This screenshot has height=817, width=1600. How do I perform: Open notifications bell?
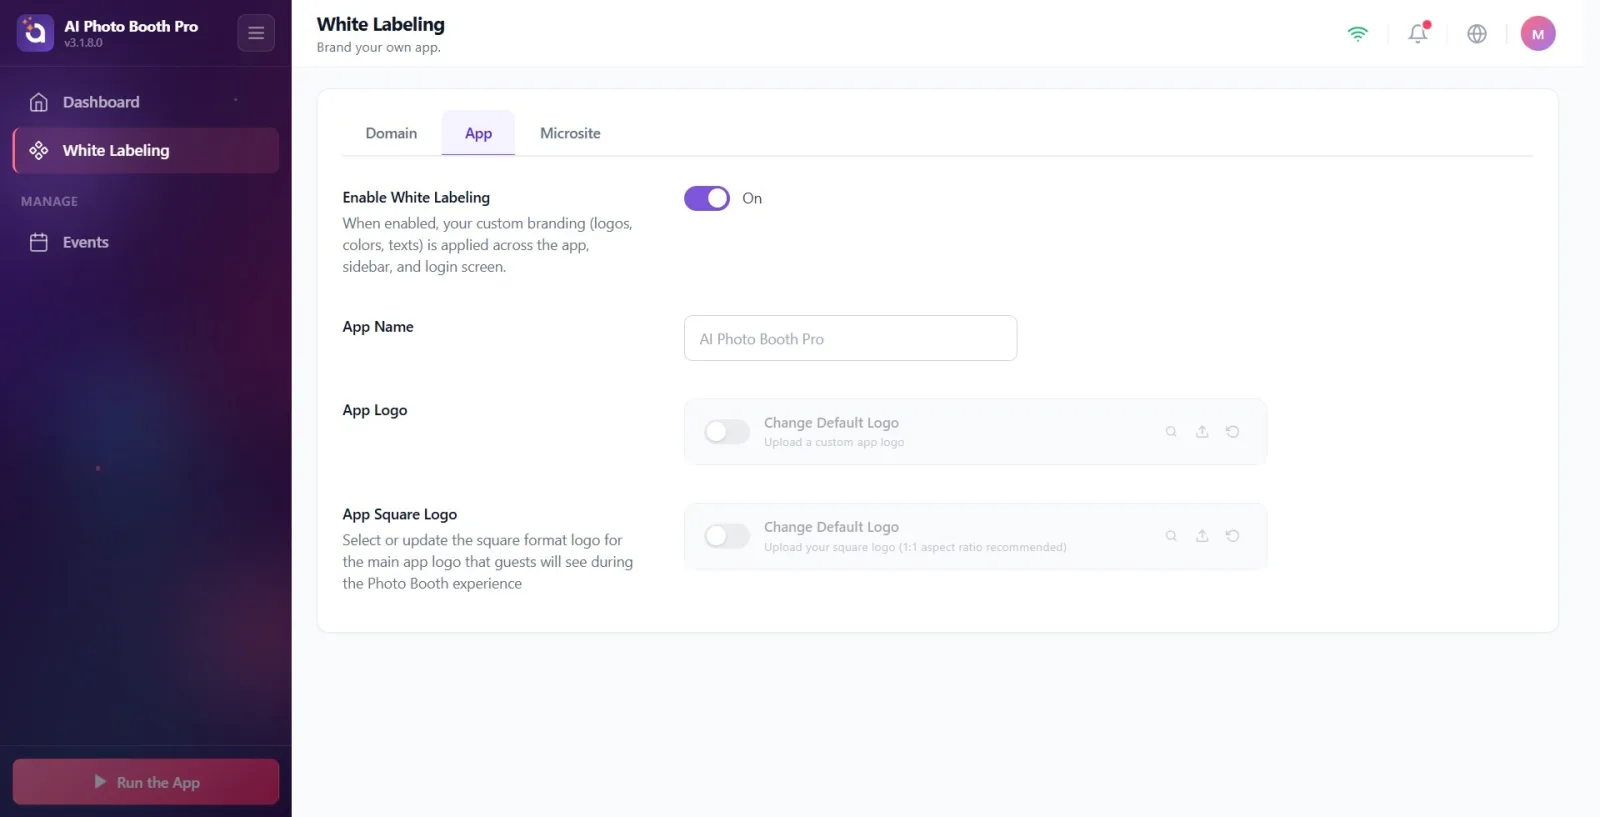click(1418, 33)
